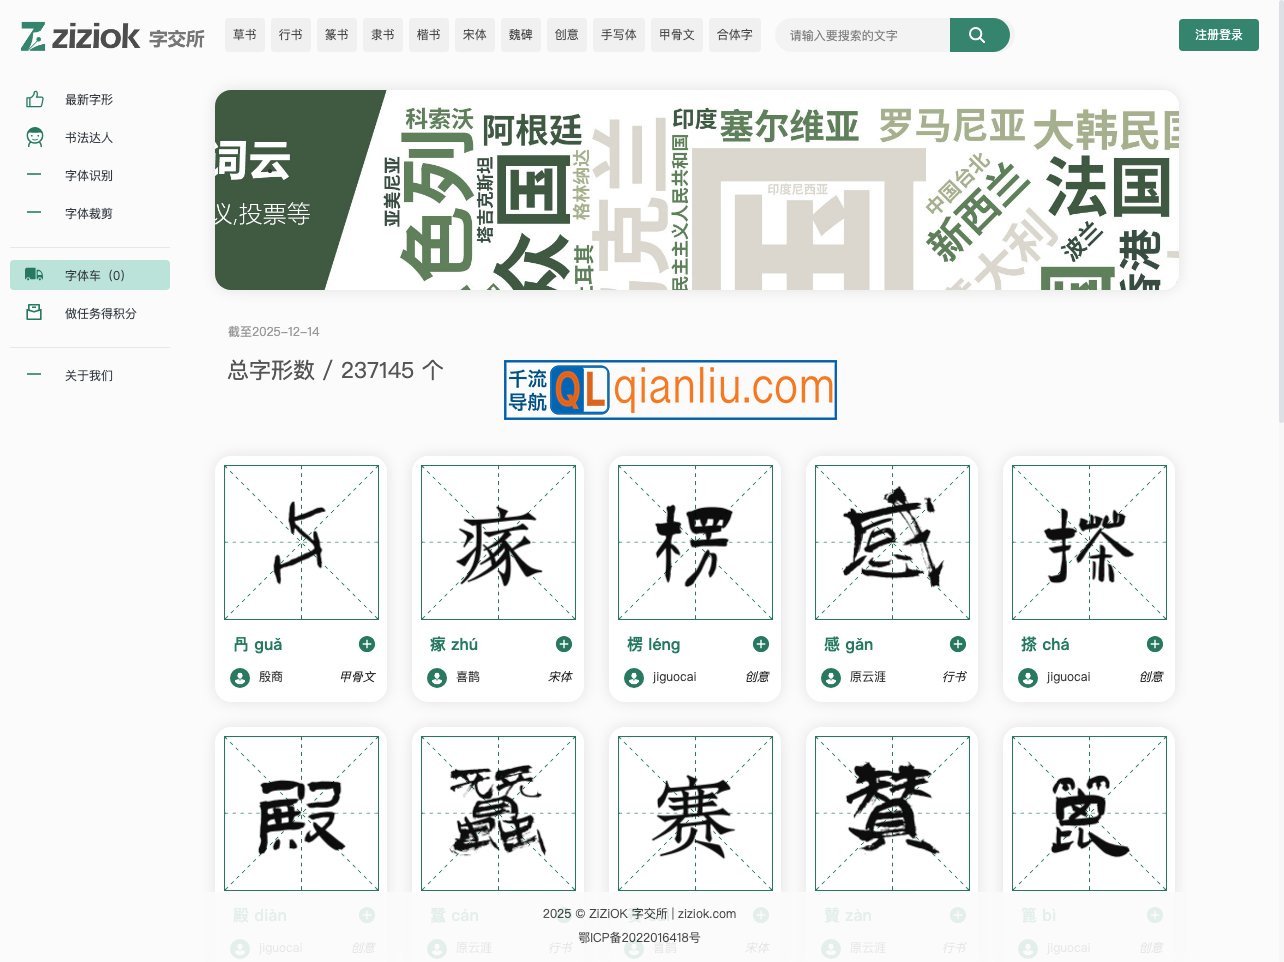
Task: Click the 书法达人 person icon in sidebar
Action: 35,137
